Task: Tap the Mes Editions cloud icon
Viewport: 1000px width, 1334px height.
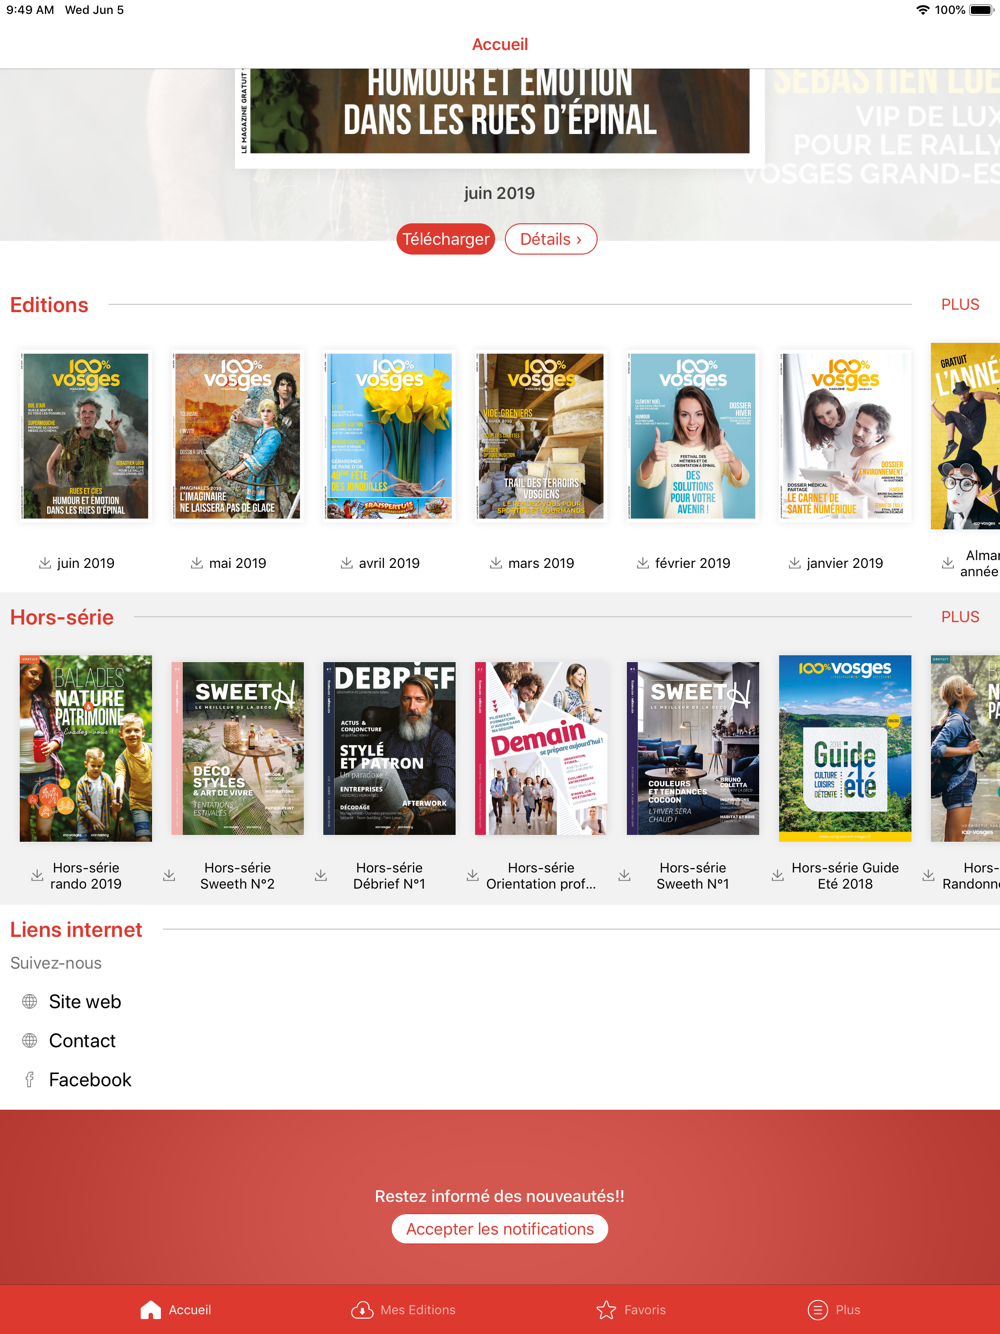Action: (362, 1310)
